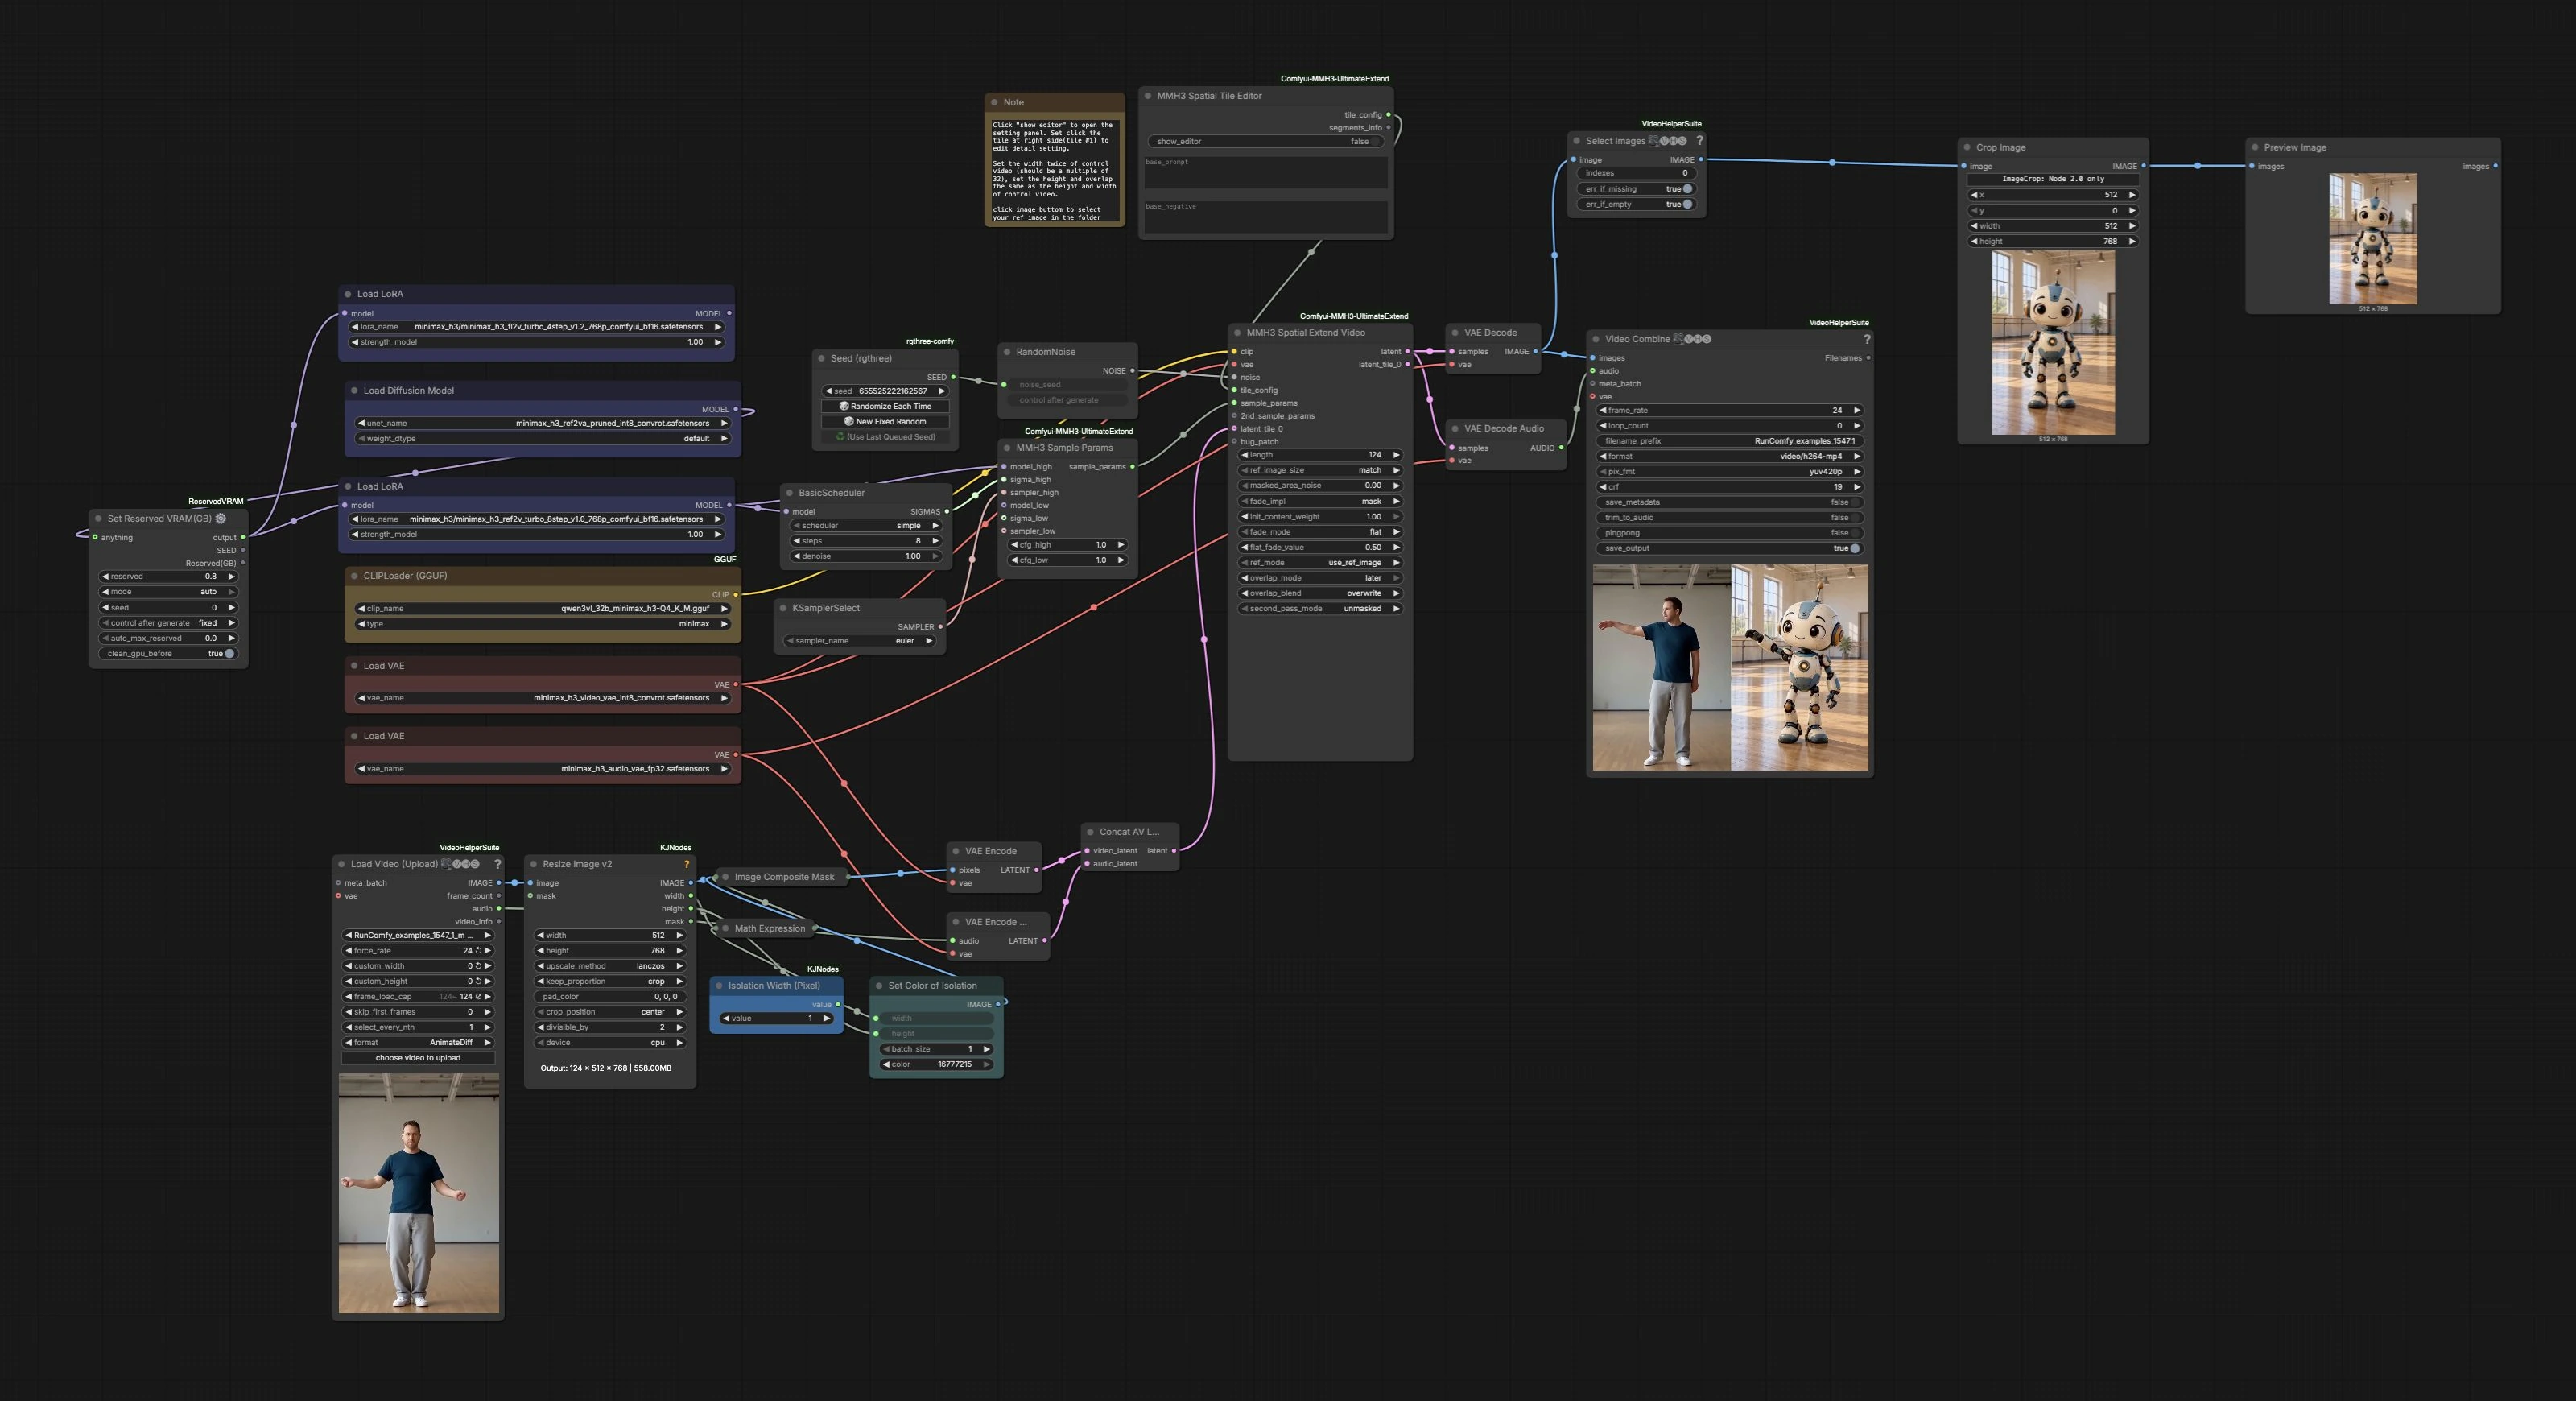Open the format dropdown showing video/h264-mp4

coord(1730,456)
